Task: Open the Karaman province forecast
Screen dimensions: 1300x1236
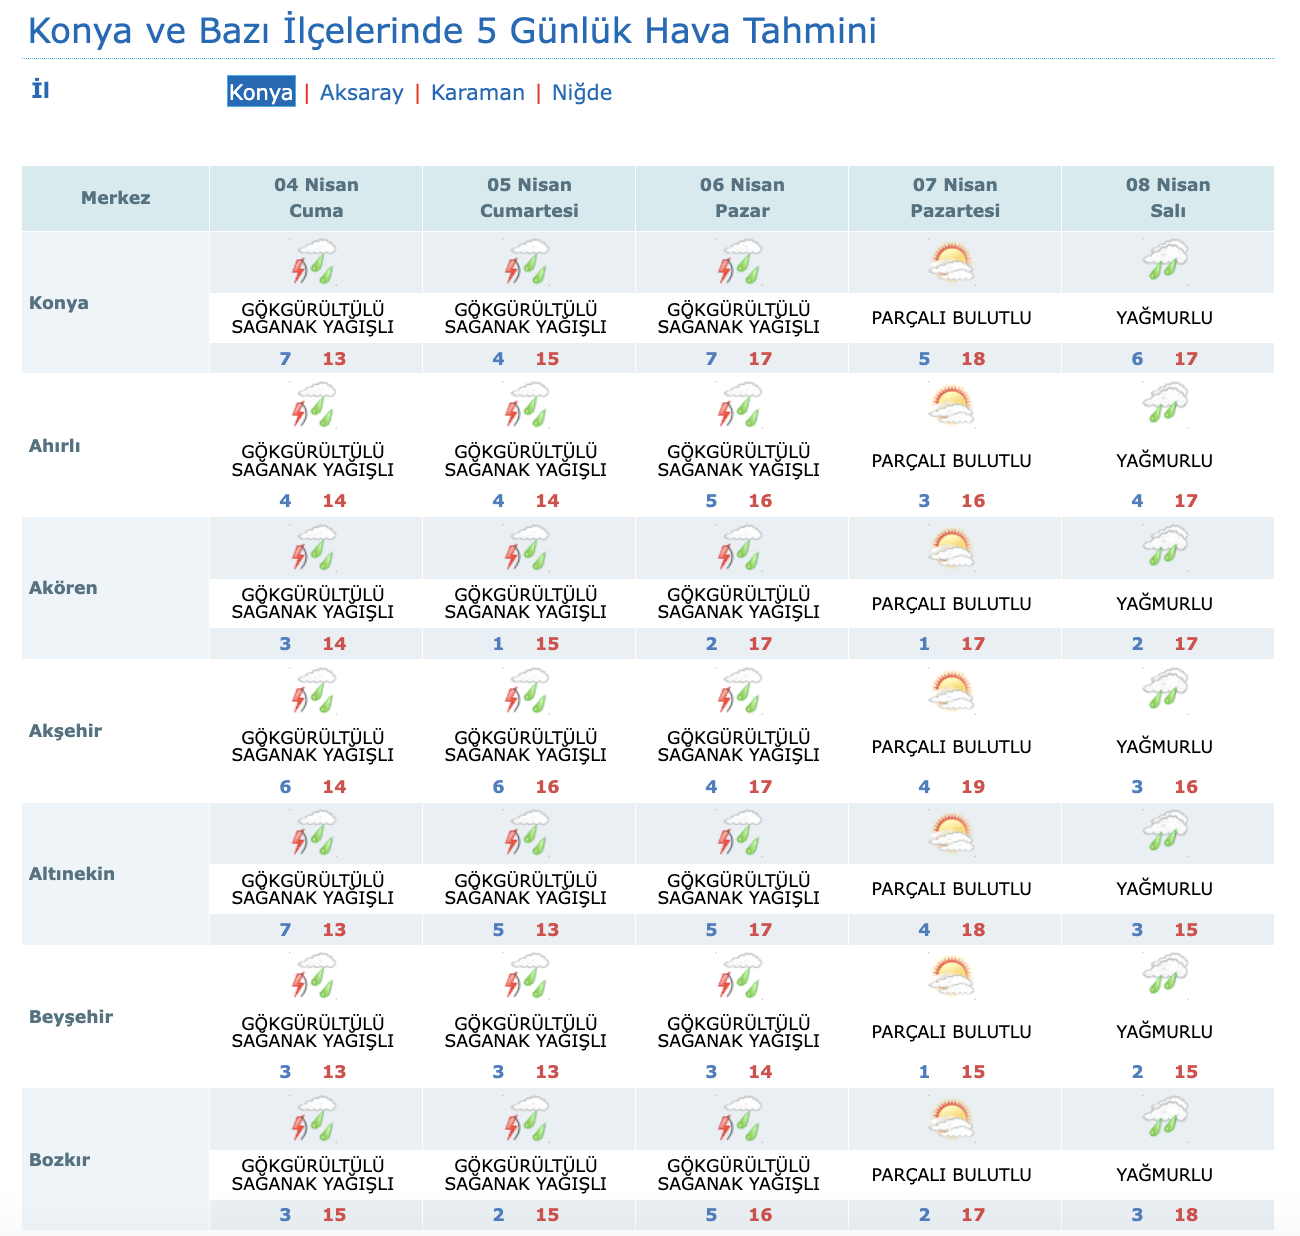Action: [x=477, y=92]
